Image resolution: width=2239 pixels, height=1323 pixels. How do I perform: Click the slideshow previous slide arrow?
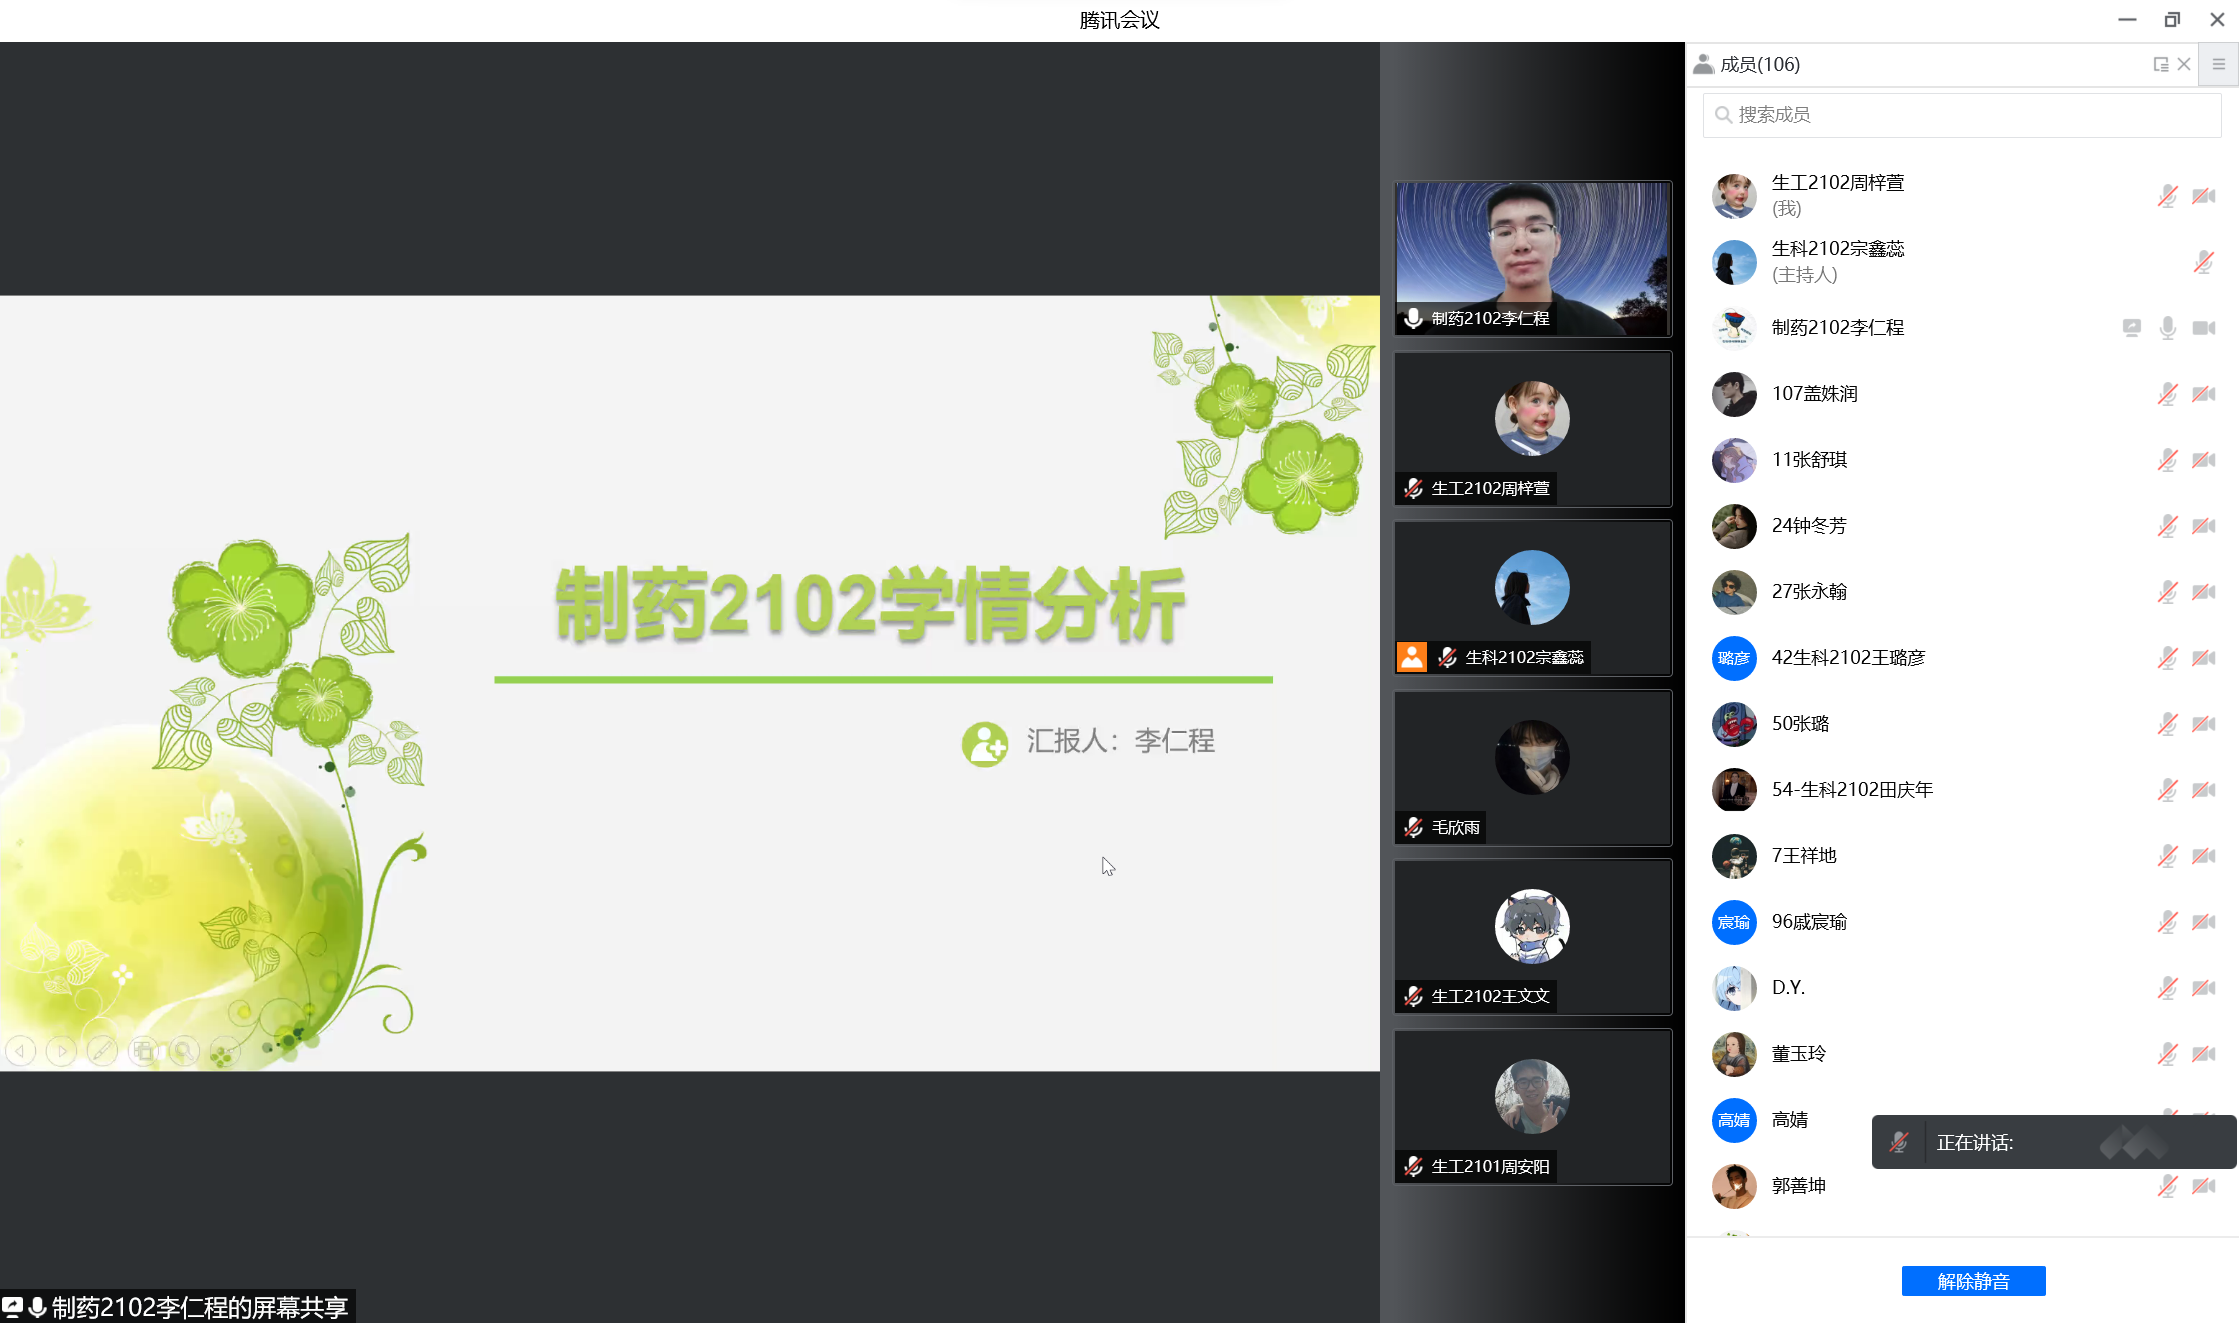pyautogui.click(x=21, y=1051)
